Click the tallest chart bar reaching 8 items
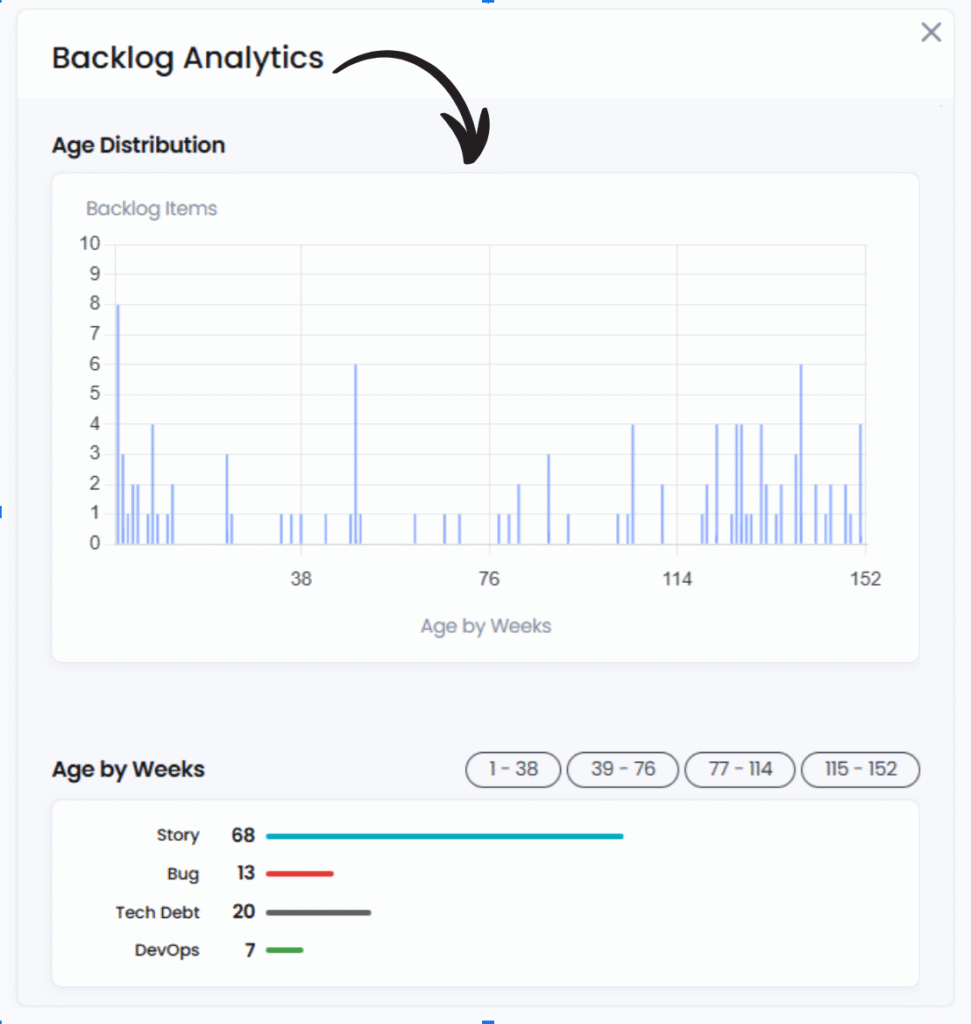This screenshot has width=971, height=1024. [118, 425]
